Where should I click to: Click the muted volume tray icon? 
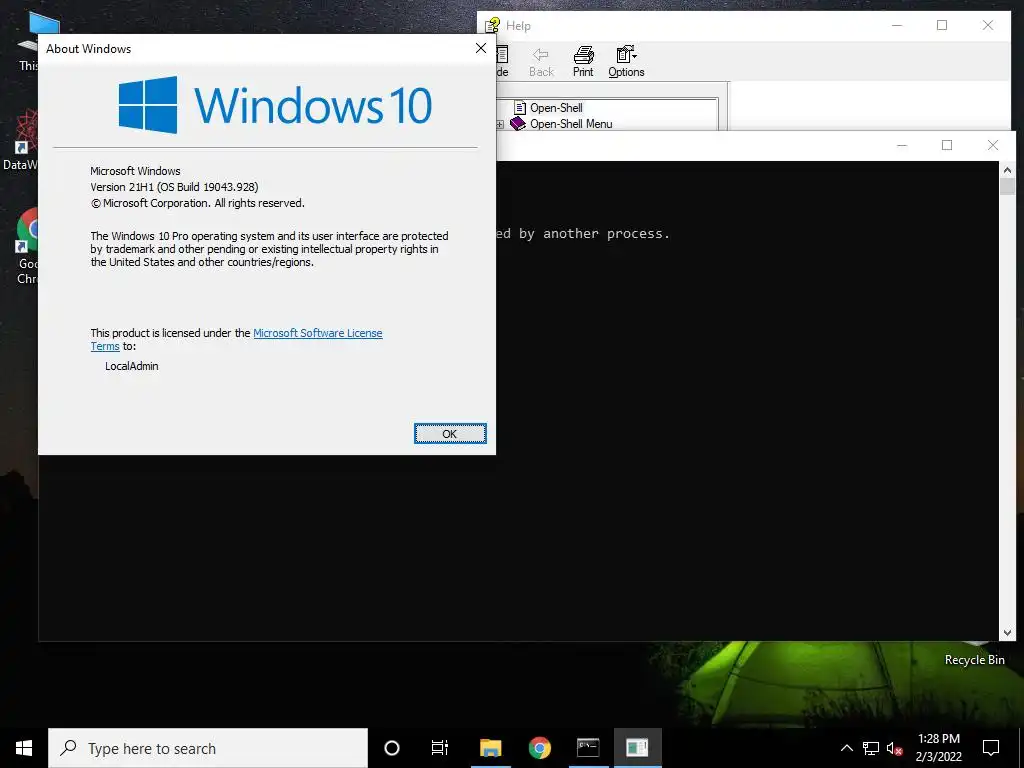click(x=894, y=748)
